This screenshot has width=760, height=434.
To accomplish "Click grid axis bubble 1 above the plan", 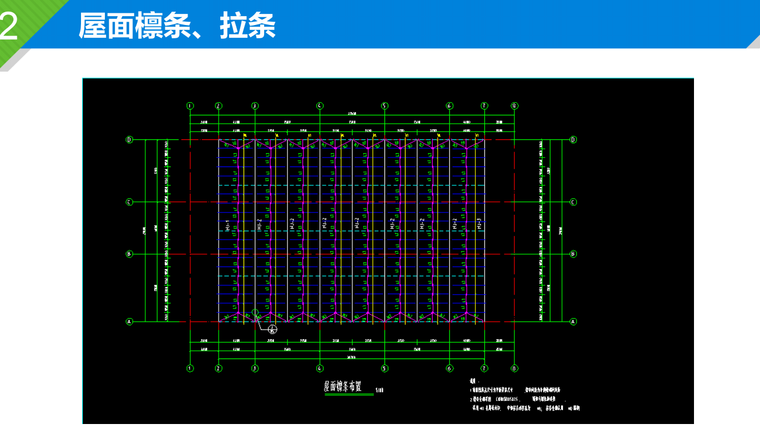I will pos(190,106).
